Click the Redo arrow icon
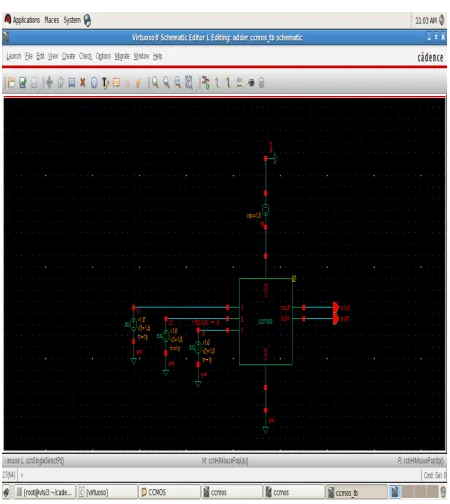Screen dimensions: 450x504 tap(139, 83)
